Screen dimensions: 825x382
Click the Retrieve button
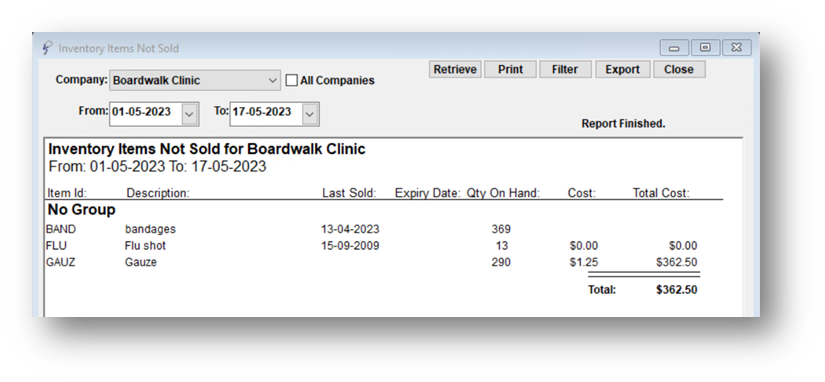click(455, 69)
